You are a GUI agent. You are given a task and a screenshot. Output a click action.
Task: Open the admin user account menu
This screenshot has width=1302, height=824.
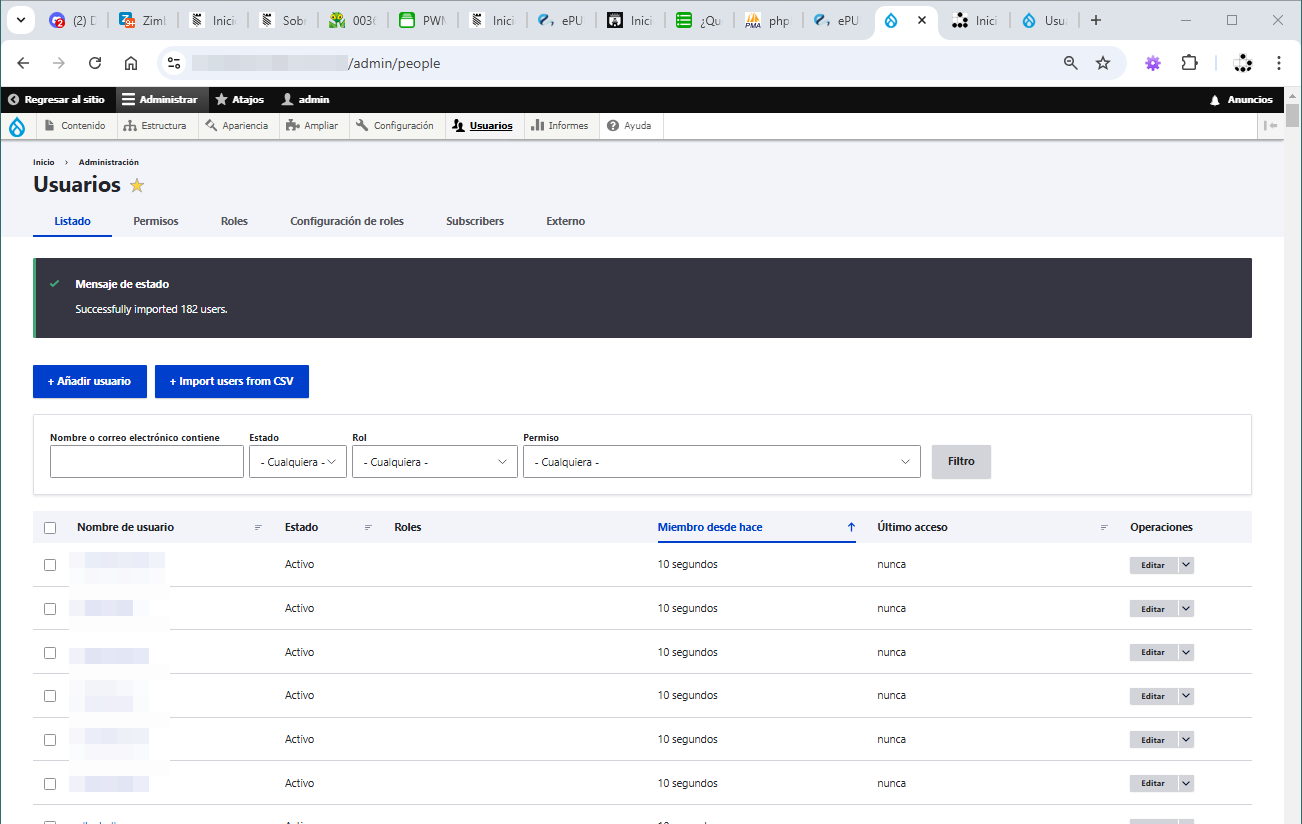click(305, 99)
